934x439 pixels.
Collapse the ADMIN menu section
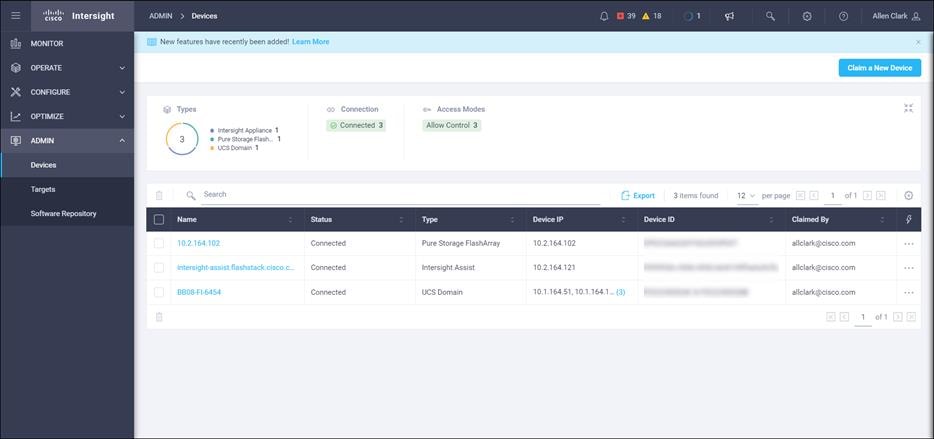pos(67,141)
